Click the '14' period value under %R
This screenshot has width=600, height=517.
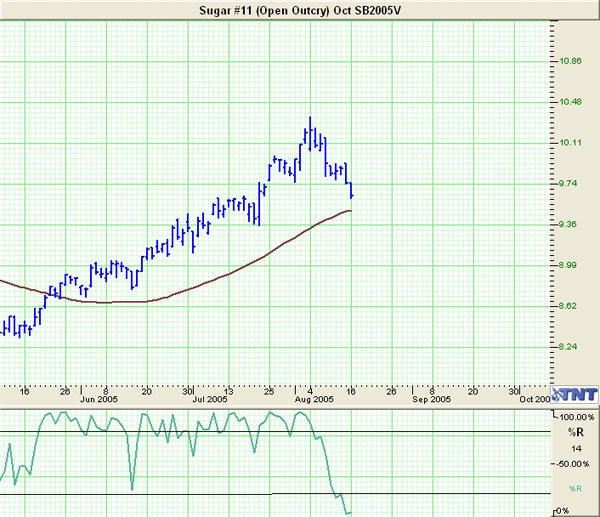[x=576, y=449]
